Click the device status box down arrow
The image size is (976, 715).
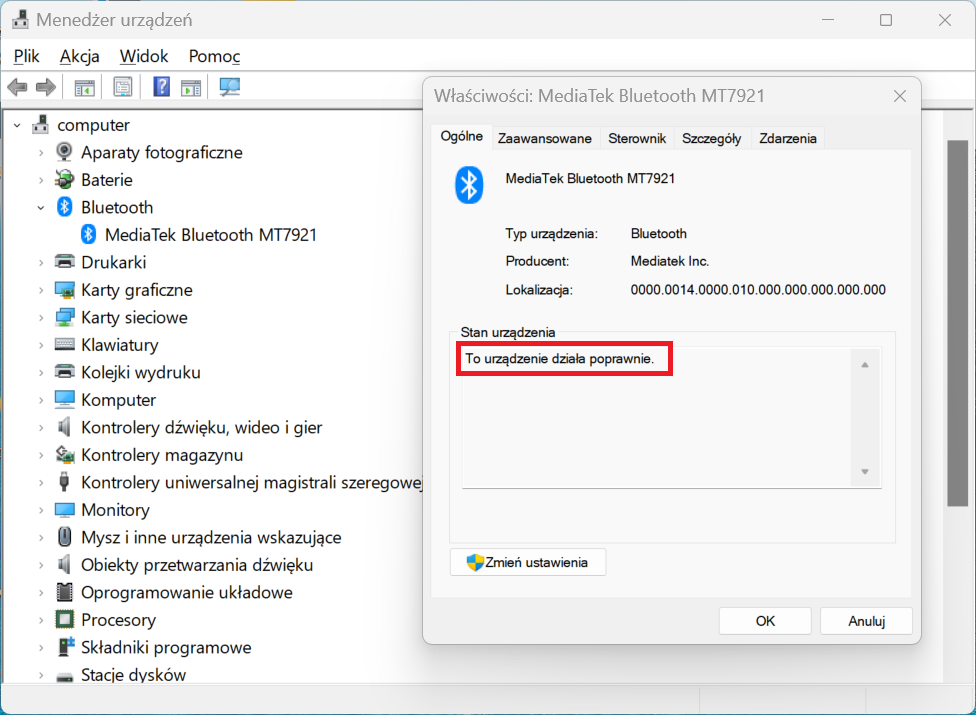pos(865,472)
